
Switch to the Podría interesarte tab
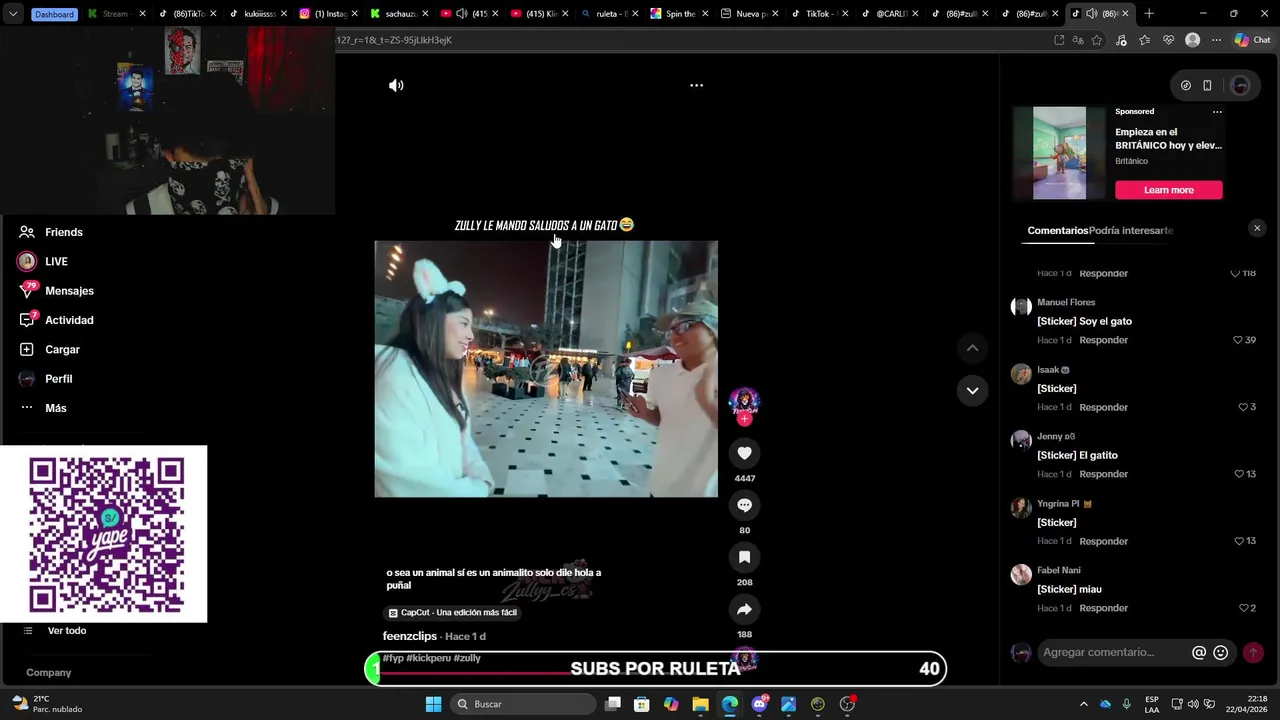coord(1131,231)
